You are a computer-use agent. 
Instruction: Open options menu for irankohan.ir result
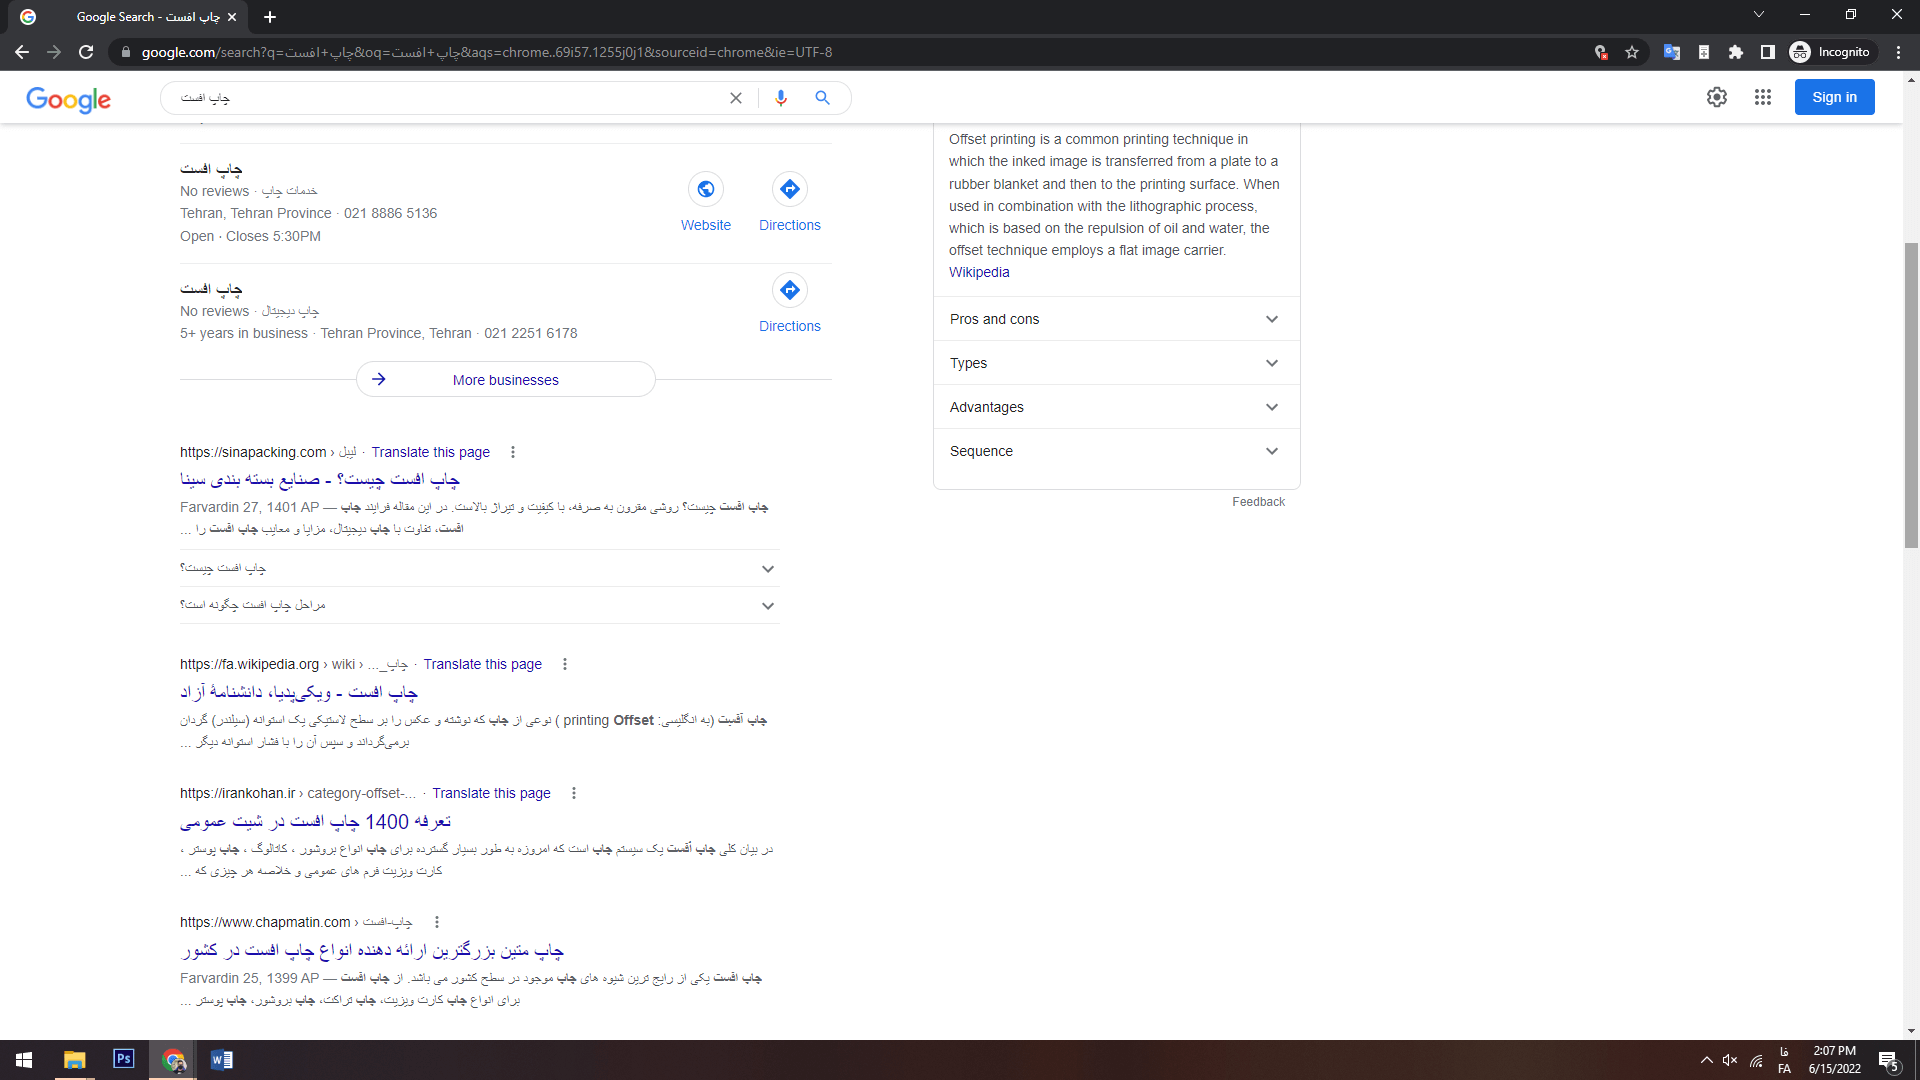click(x=574, y=793)
